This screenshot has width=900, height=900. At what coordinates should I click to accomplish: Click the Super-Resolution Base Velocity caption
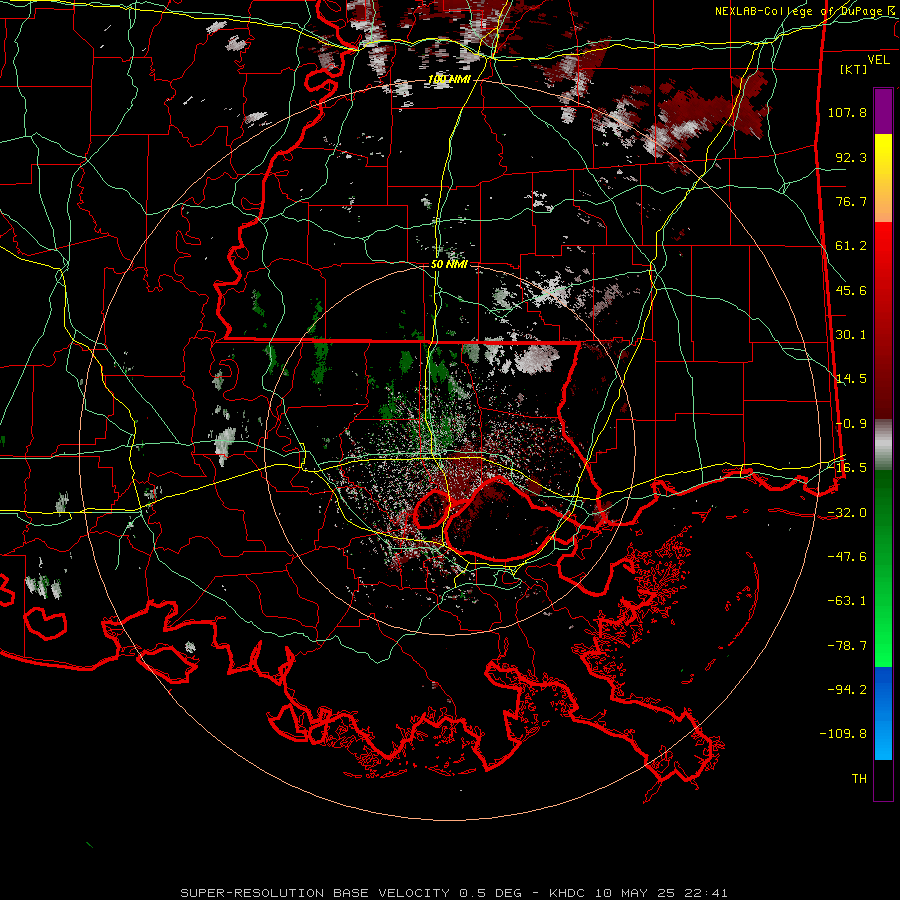tap(454, 893)
